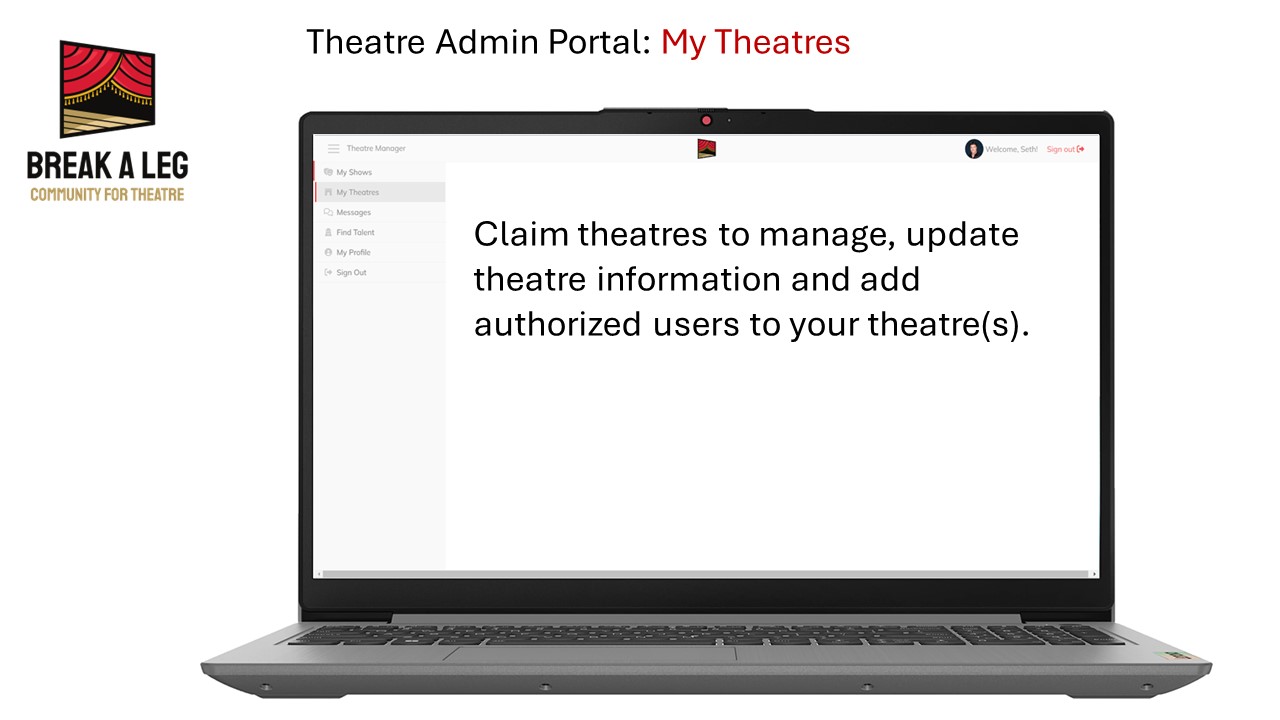Image resolution: width=1280 pixels, height=720 pixels.
Task: Go to Find Talent label in the sidebar
Action: (356, 232)
